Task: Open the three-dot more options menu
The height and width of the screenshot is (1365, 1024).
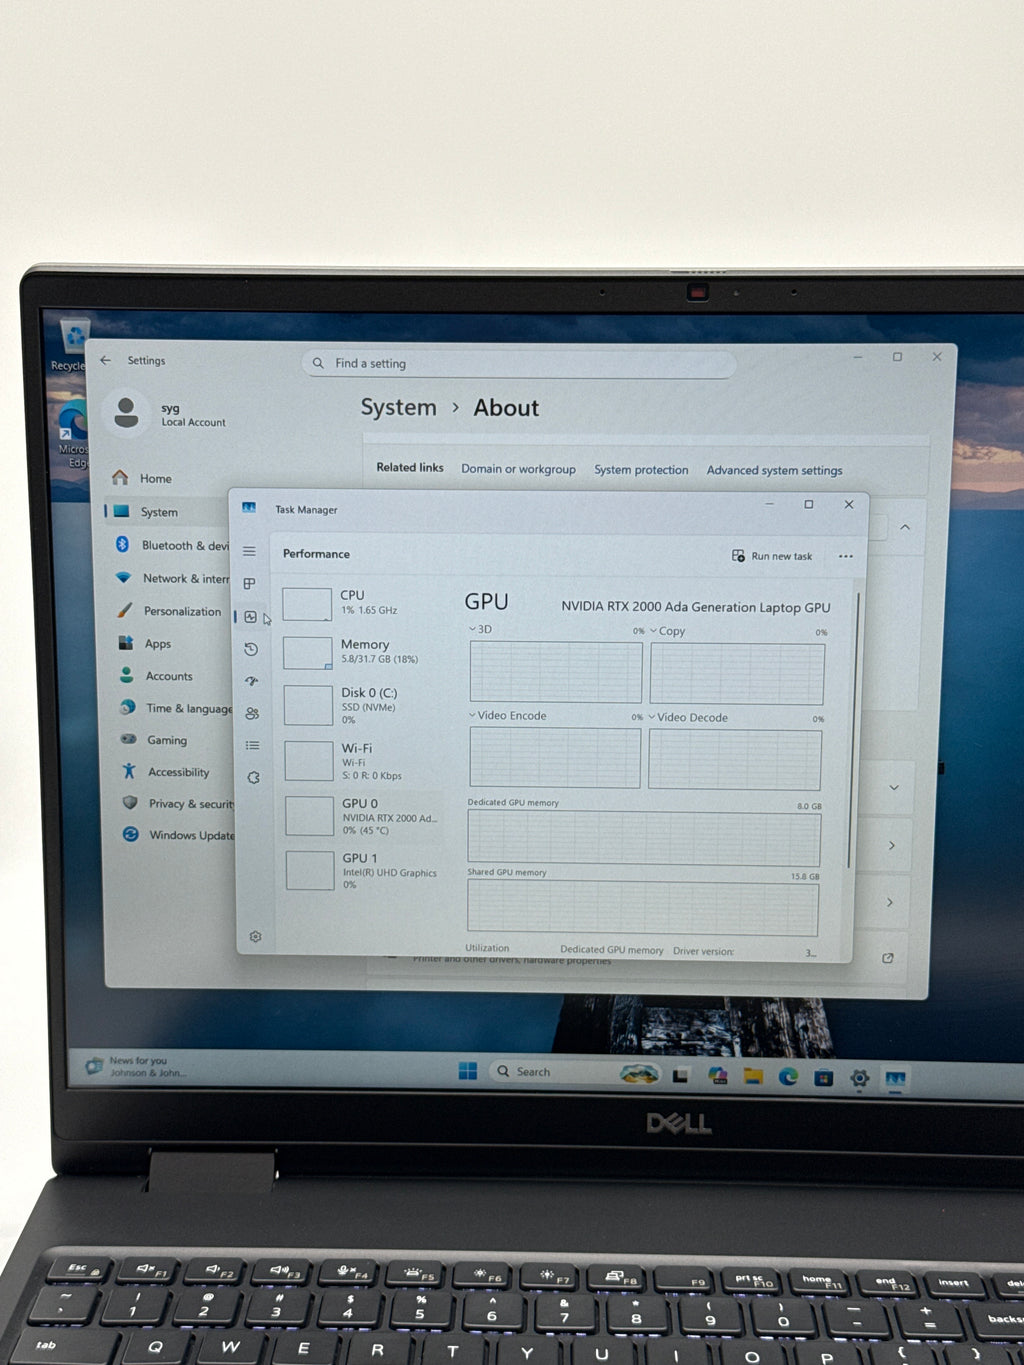Action: point(846,556)
